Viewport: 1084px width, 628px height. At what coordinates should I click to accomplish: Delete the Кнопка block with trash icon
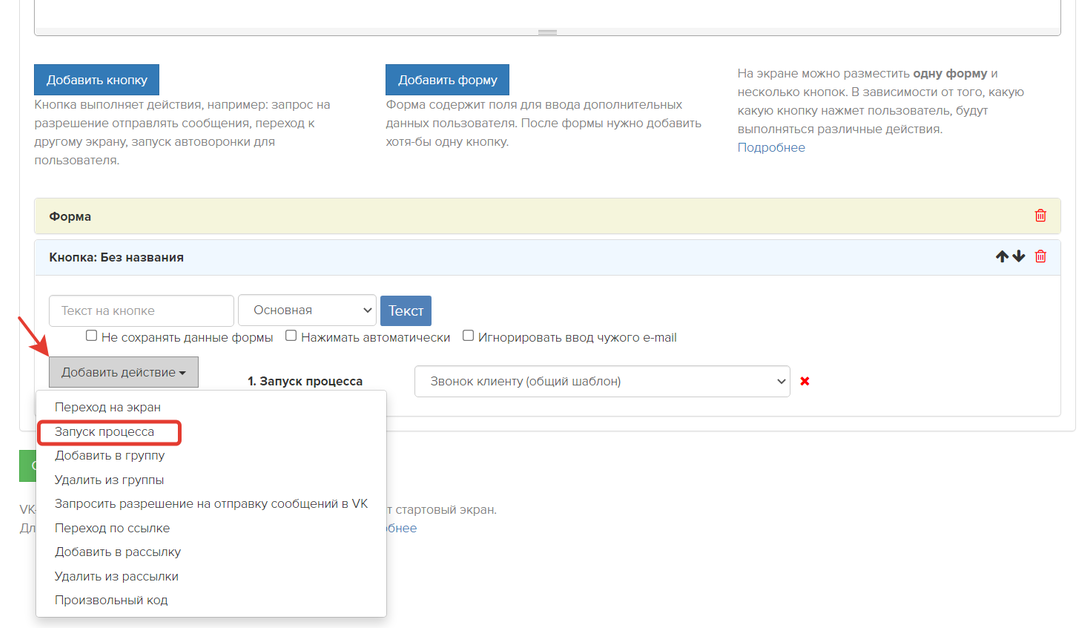(x=1040, y=257)
